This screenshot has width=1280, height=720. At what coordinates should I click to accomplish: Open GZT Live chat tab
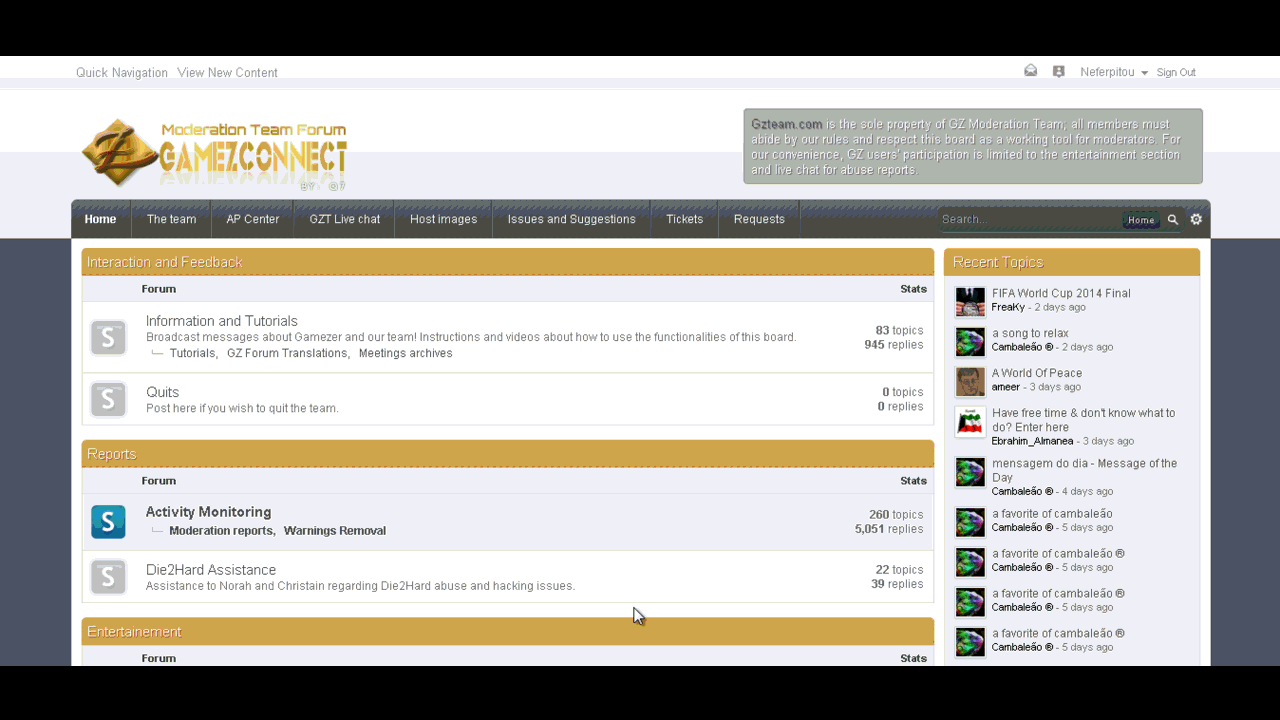345,219
